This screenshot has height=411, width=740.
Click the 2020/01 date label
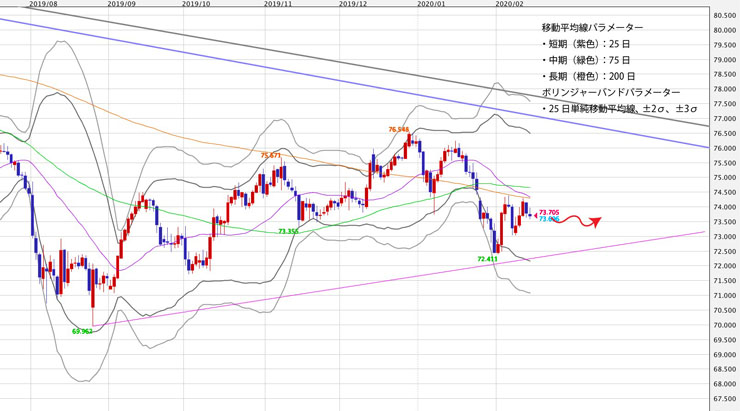click(431, 3)
